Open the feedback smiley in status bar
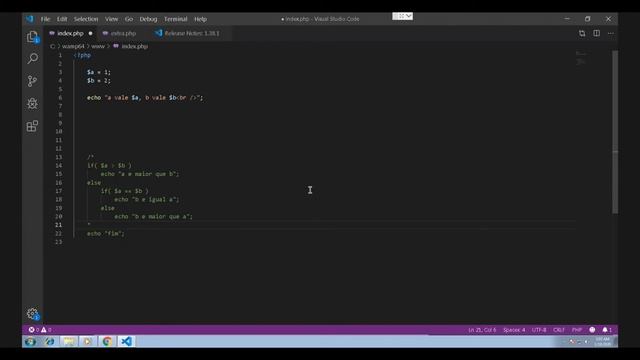The width and height of the screenshot is (640, 360). click(x=592, y=329)
